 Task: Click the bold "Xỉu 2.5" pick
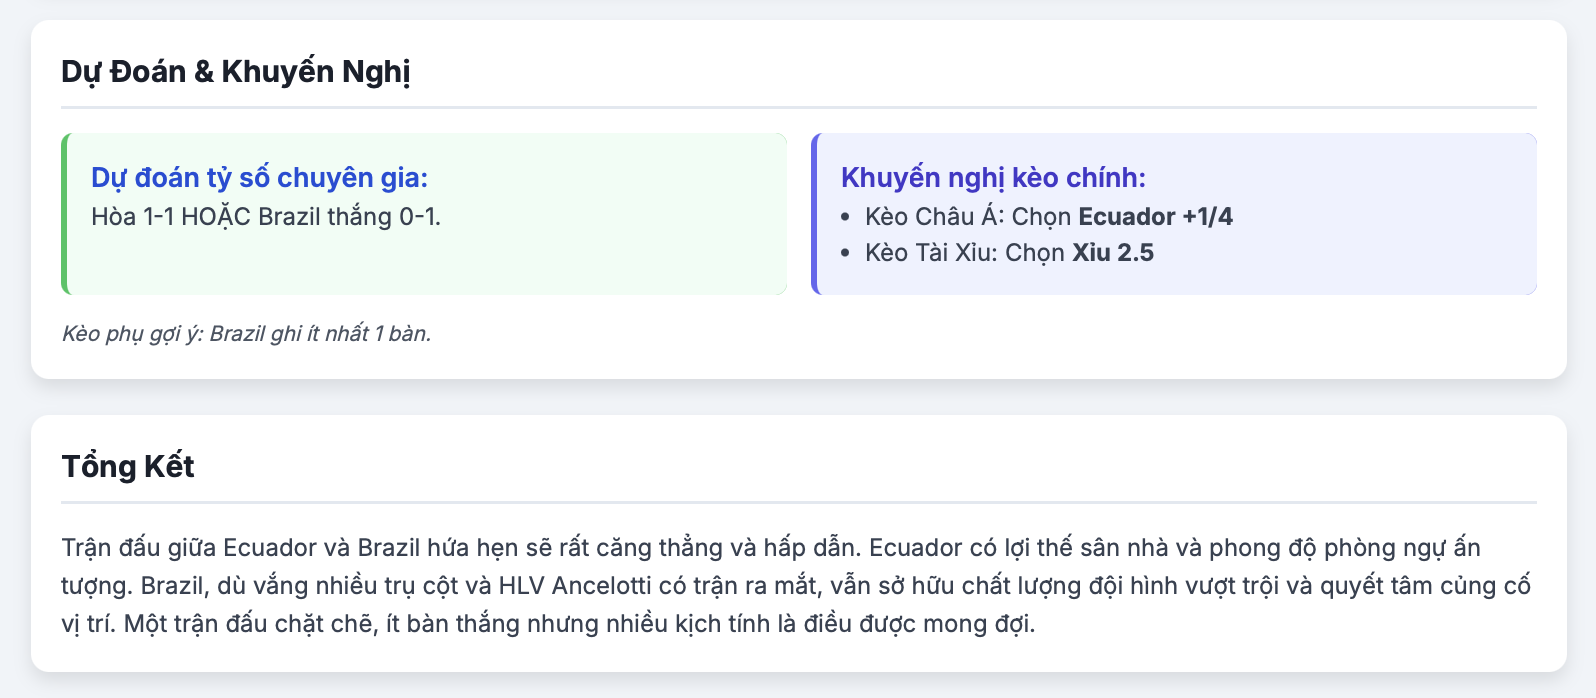pyautogui.click(x=1113, y=252)
